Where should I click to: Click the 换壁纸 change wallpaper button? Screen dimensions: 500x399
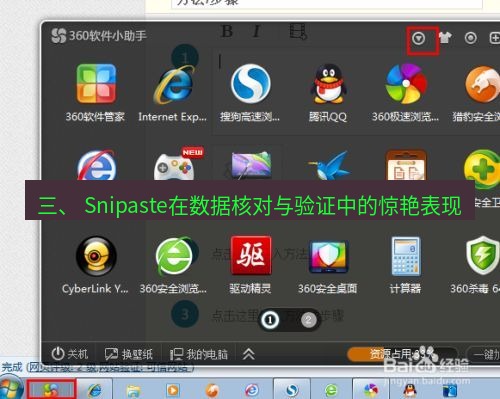[129, 354]
